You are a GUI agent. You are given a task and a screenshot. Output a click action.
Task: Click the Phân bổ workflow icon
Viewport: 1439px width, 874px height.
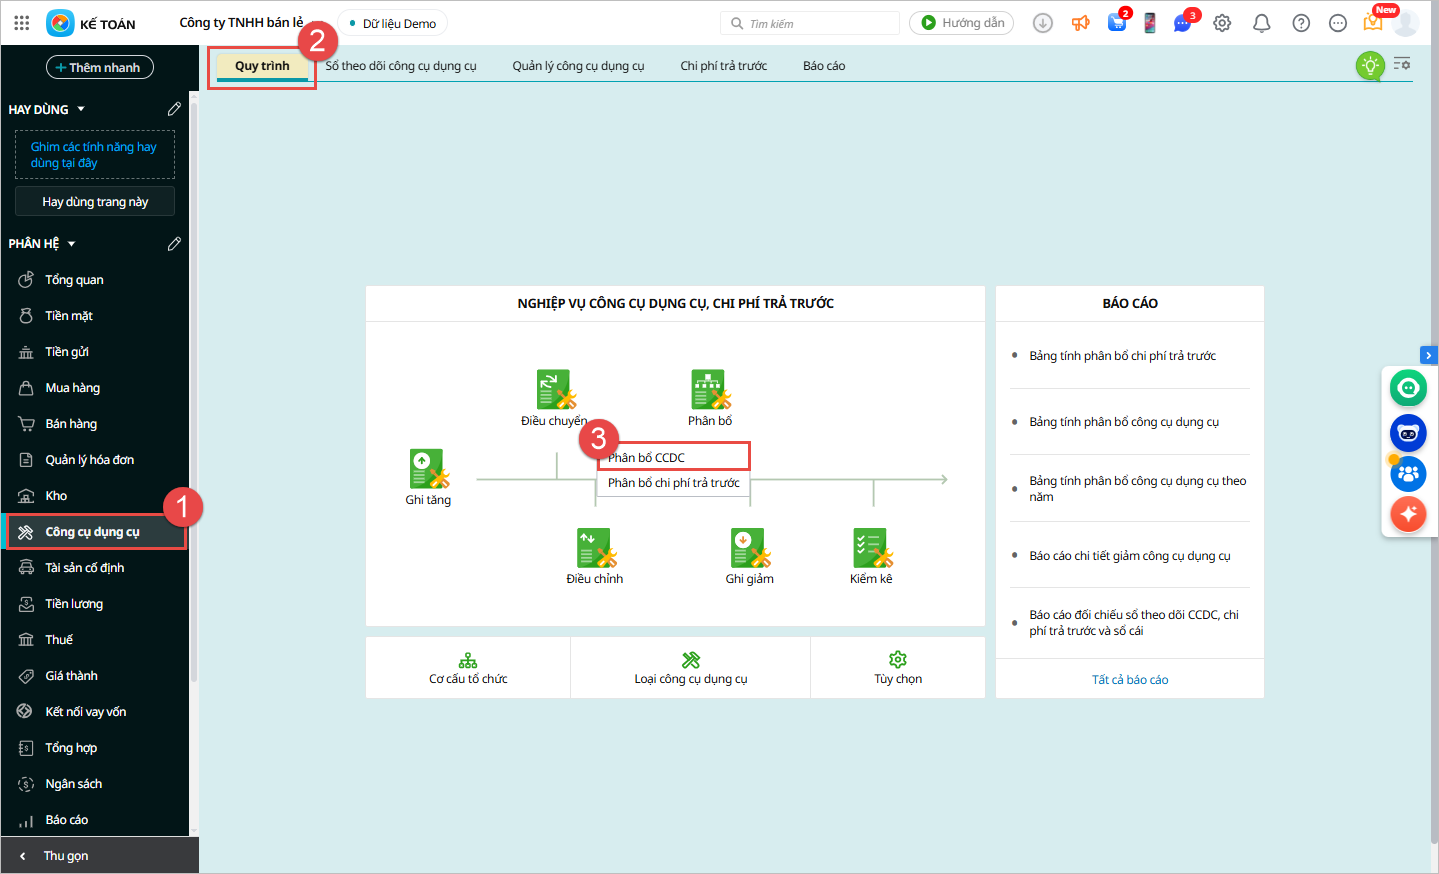(x=710, y=390)
